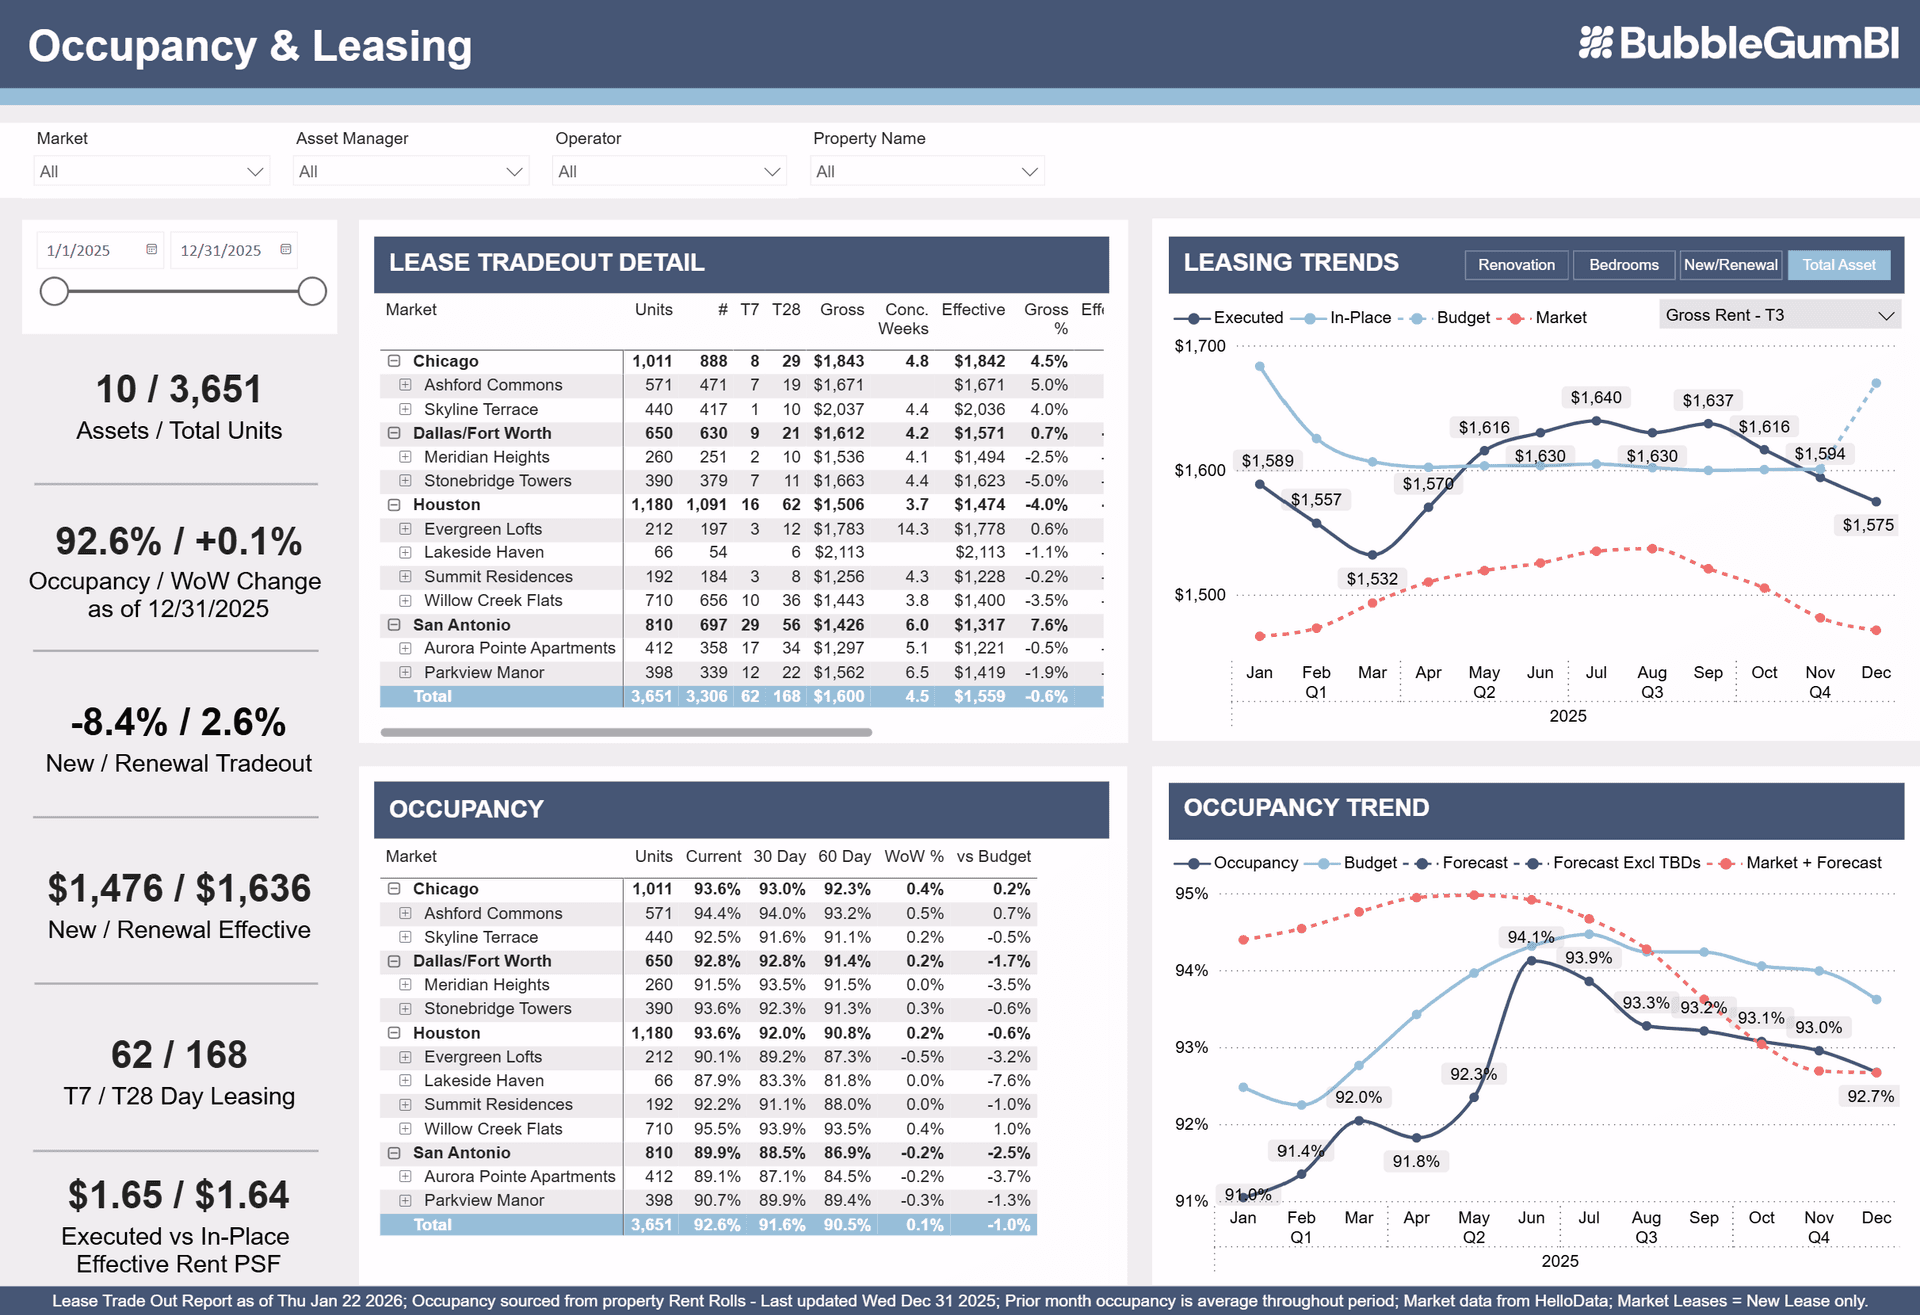Select the Total Asset button
This screenshot has width=1920, height=1315.
pyautogui.click(x=1839, y=264)
